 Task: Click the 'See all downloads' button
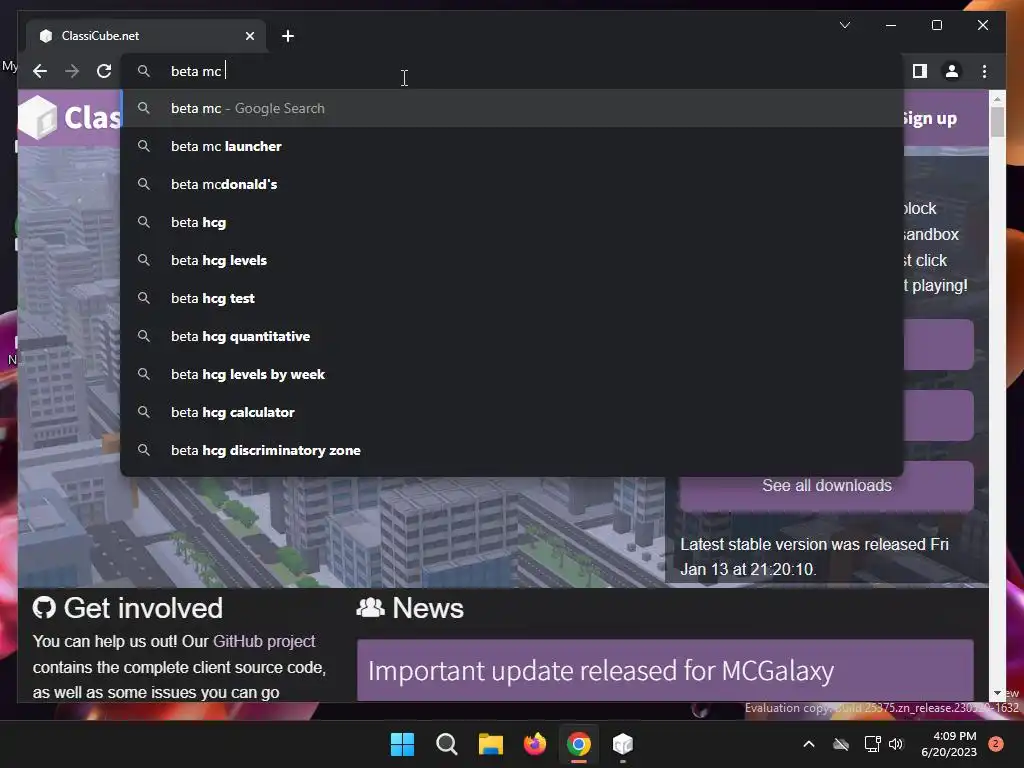(x=826, y=486)
